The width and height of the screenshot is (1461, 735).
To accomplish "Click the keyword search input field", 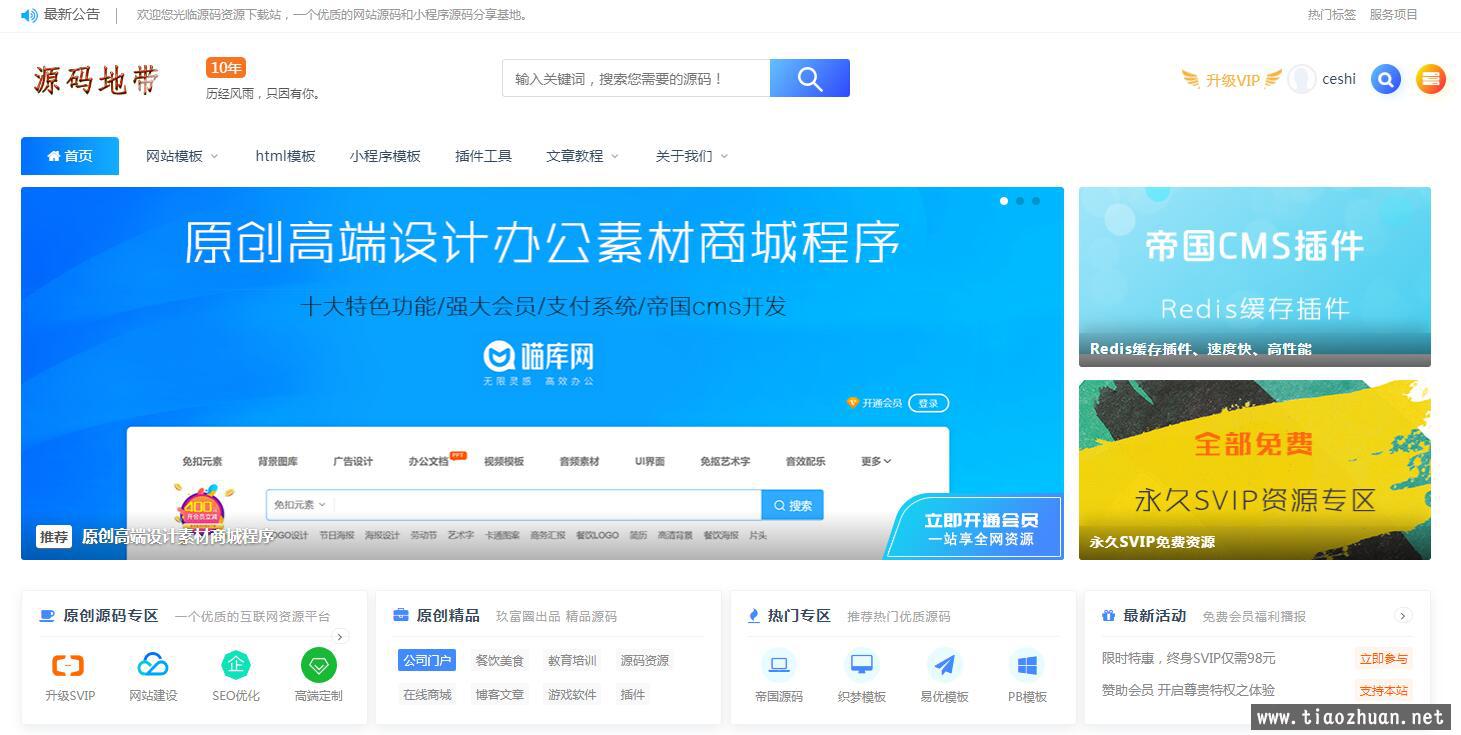I will coord(636,78).
